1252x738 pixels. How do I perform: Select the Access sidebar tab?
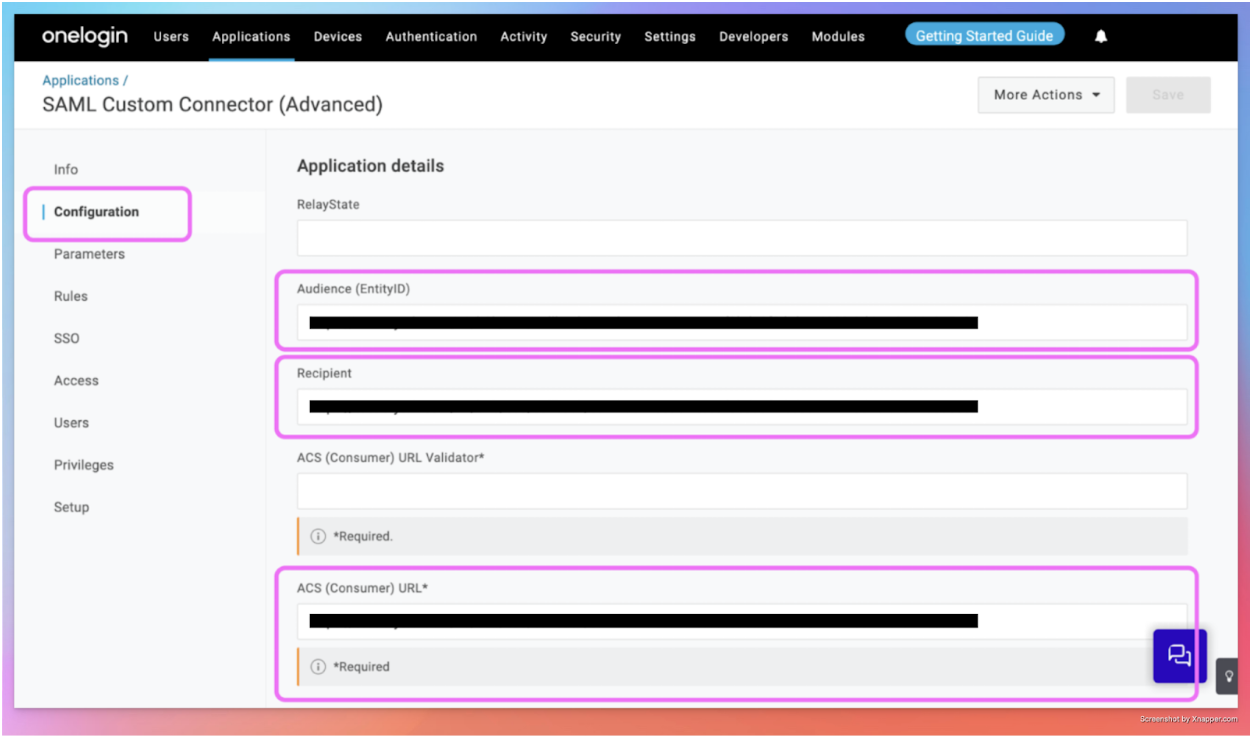coord(76,381)
